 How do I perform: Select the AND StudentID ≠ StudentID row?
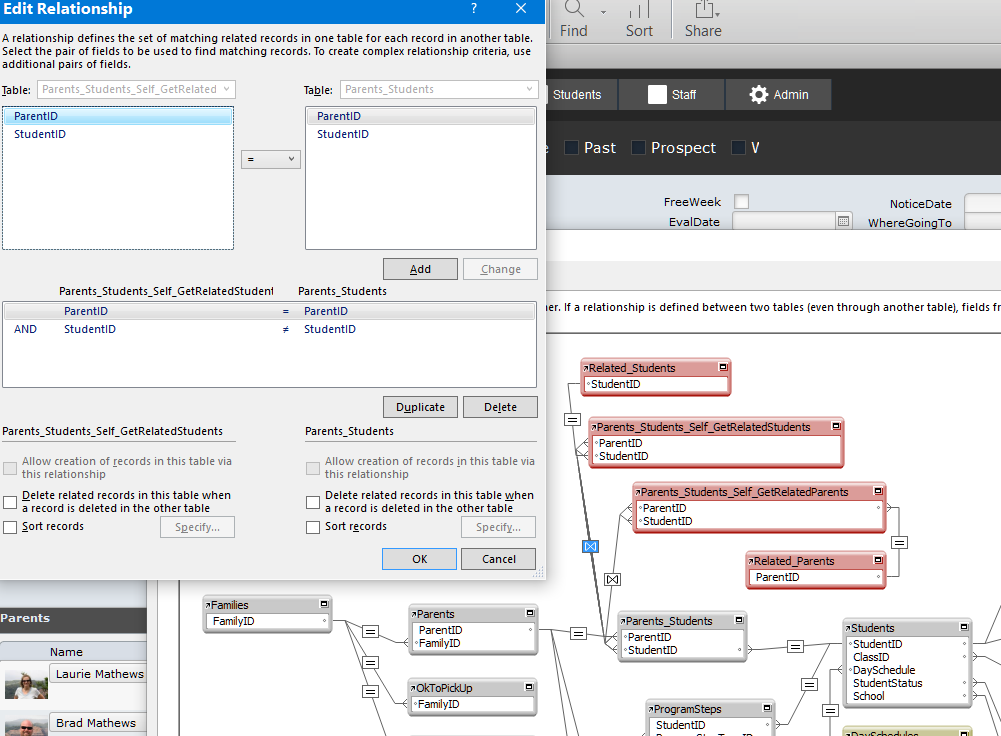click(269, 329)
